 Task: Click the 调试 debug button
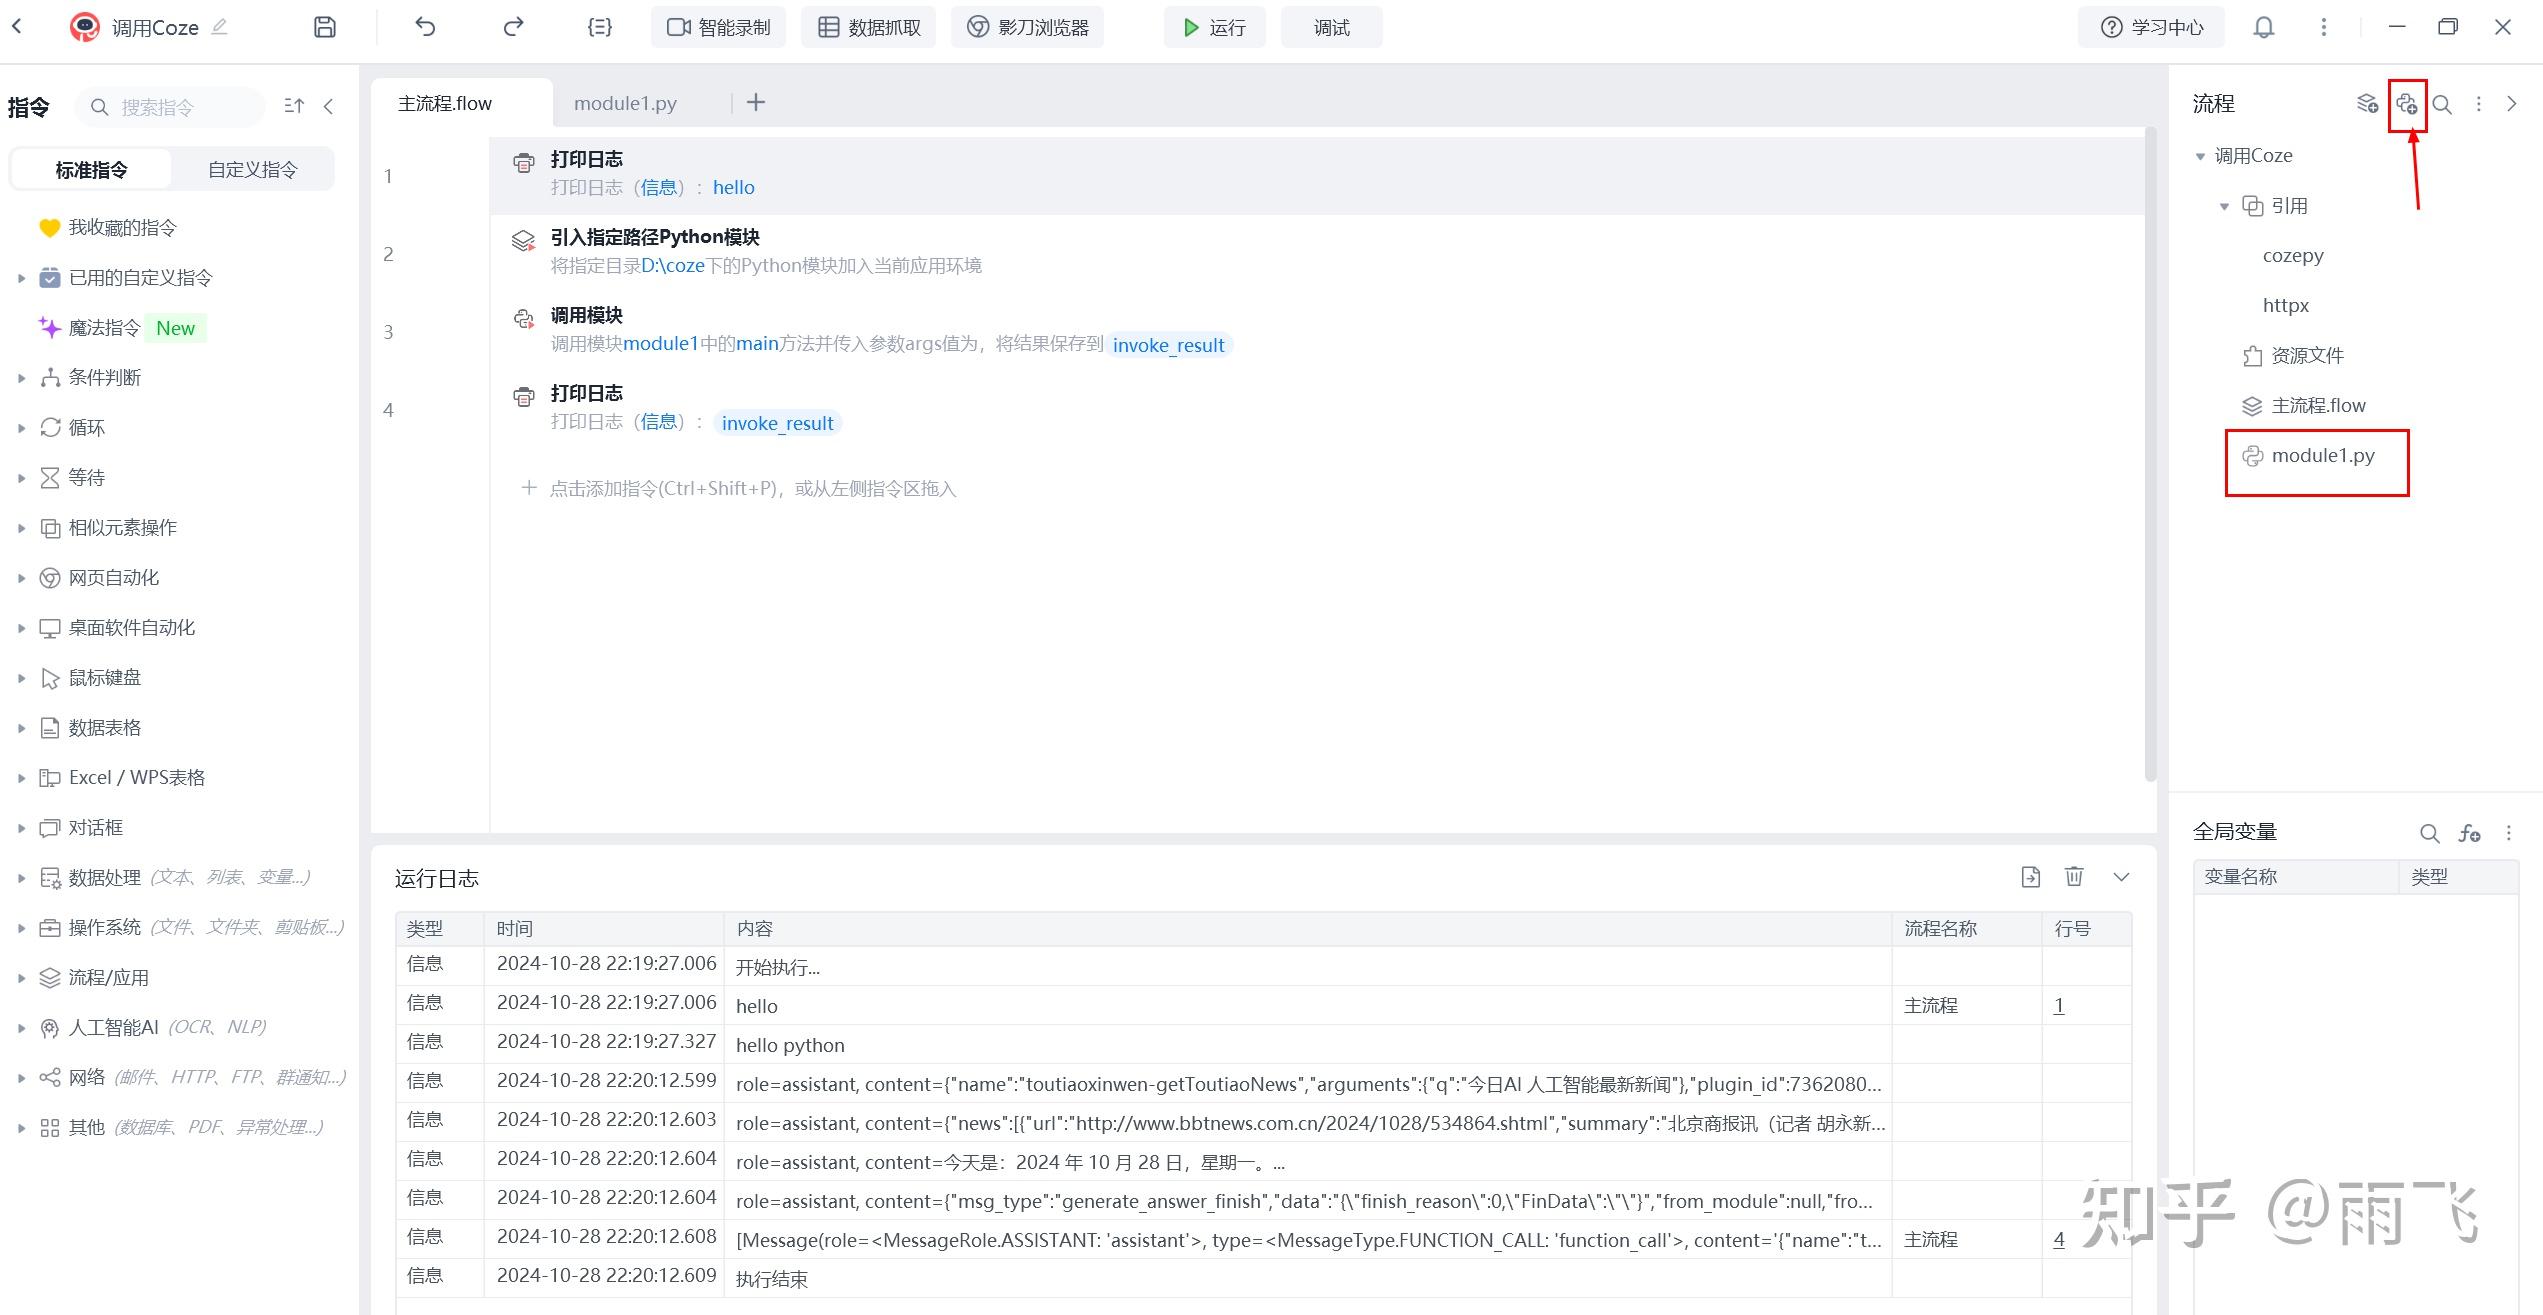[x=1331, y=27]
